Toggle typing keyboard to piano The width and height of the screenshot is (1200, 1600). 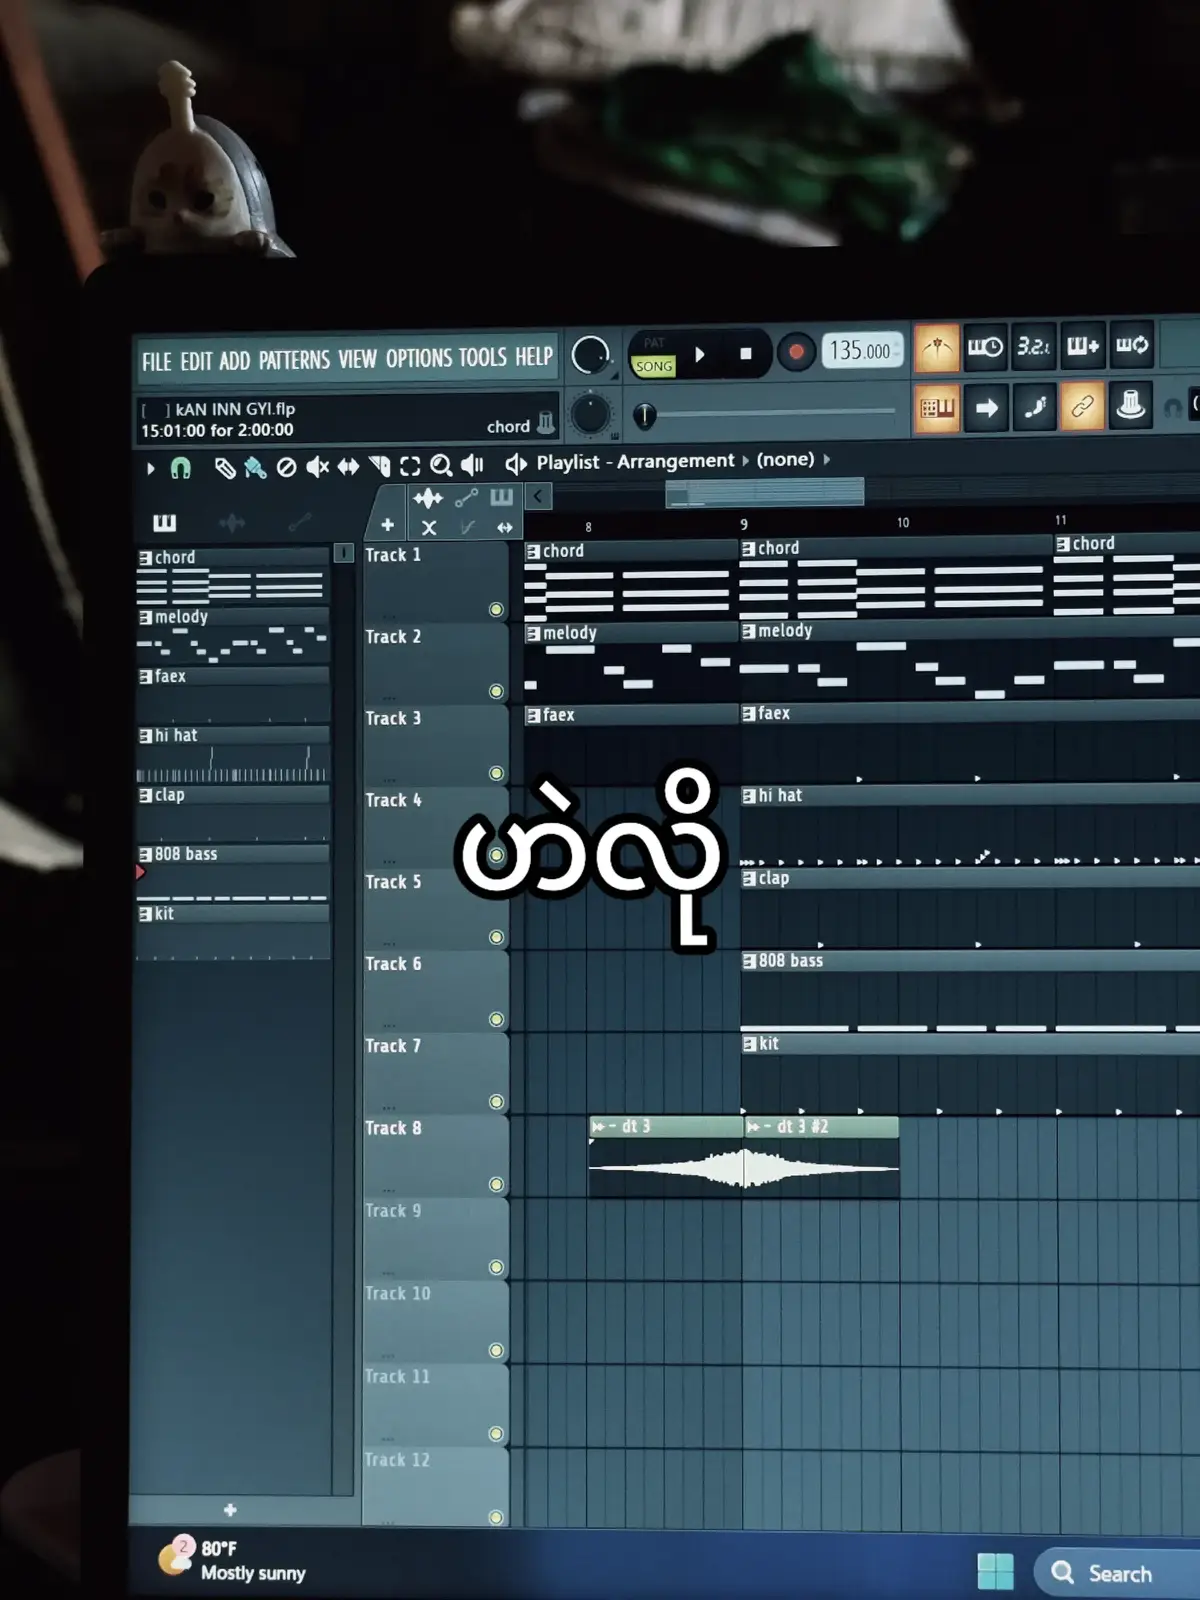(x=937, y=408)
